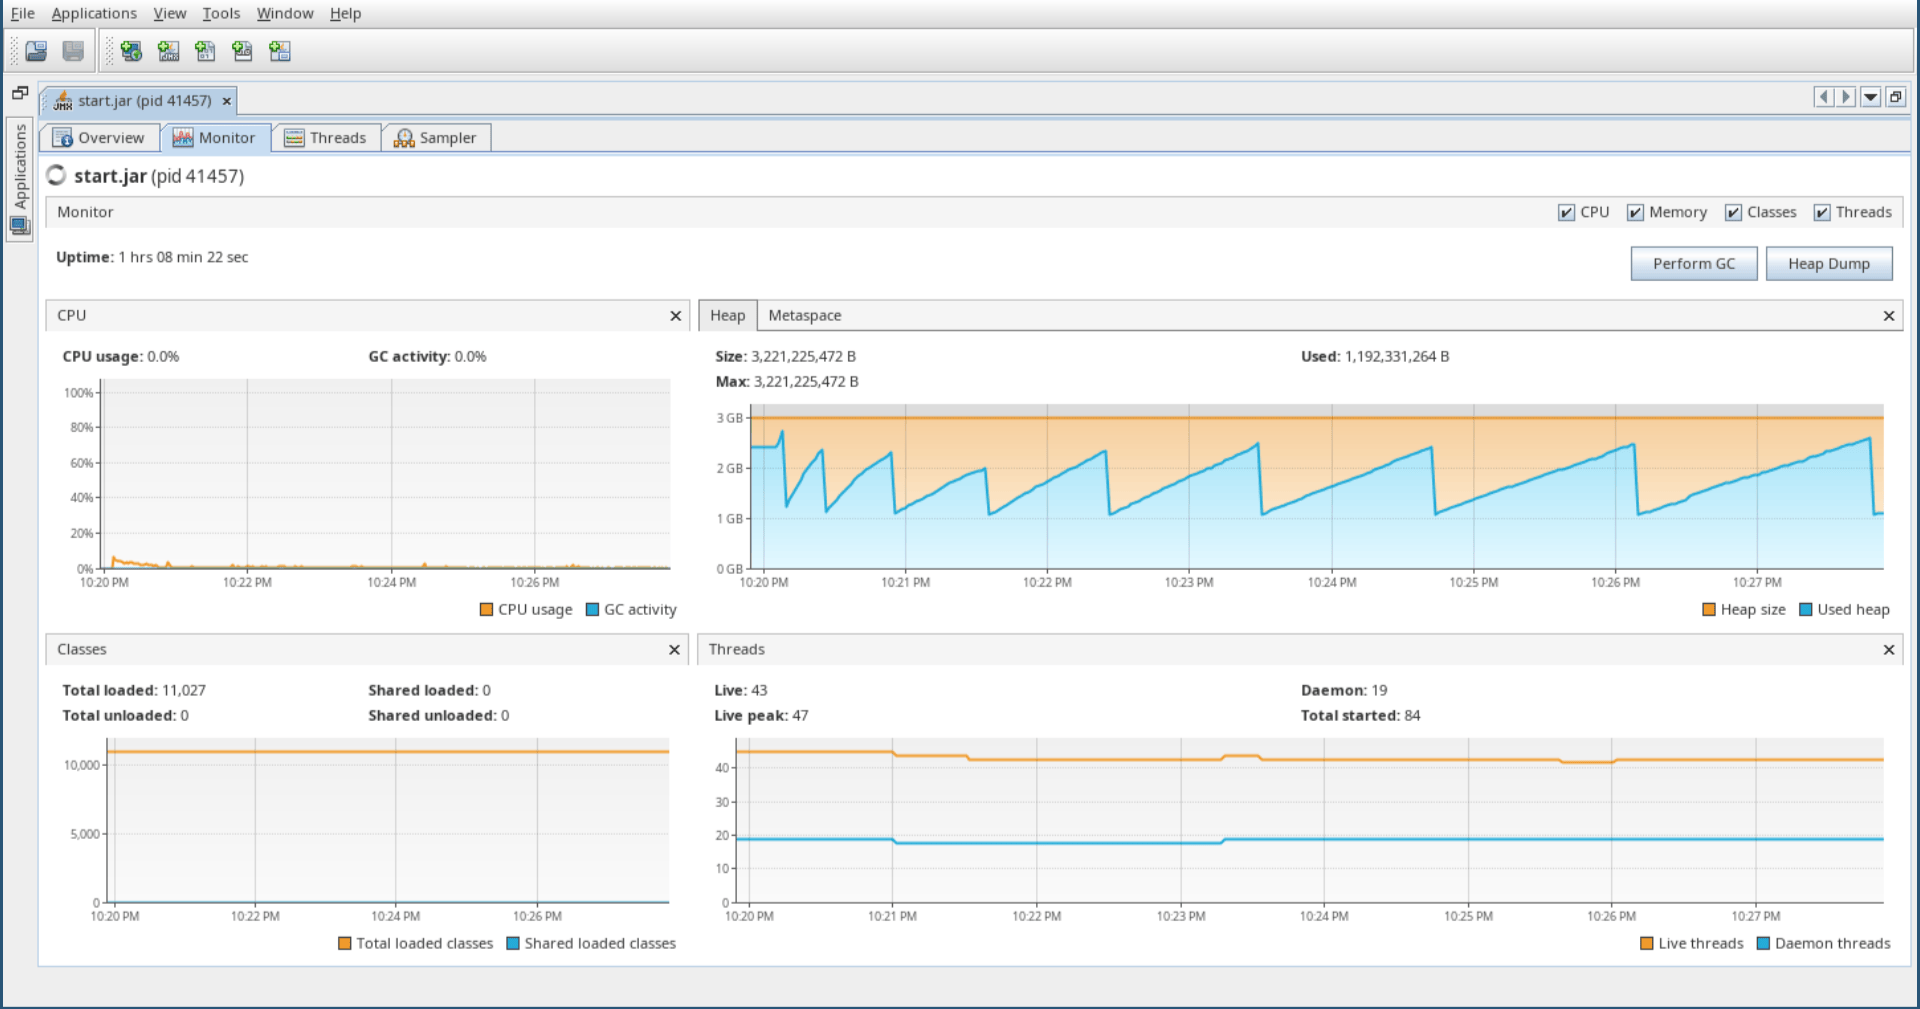
Task: Click the Add Application Snapshot toolbar icon
Action: click(242, 51)
